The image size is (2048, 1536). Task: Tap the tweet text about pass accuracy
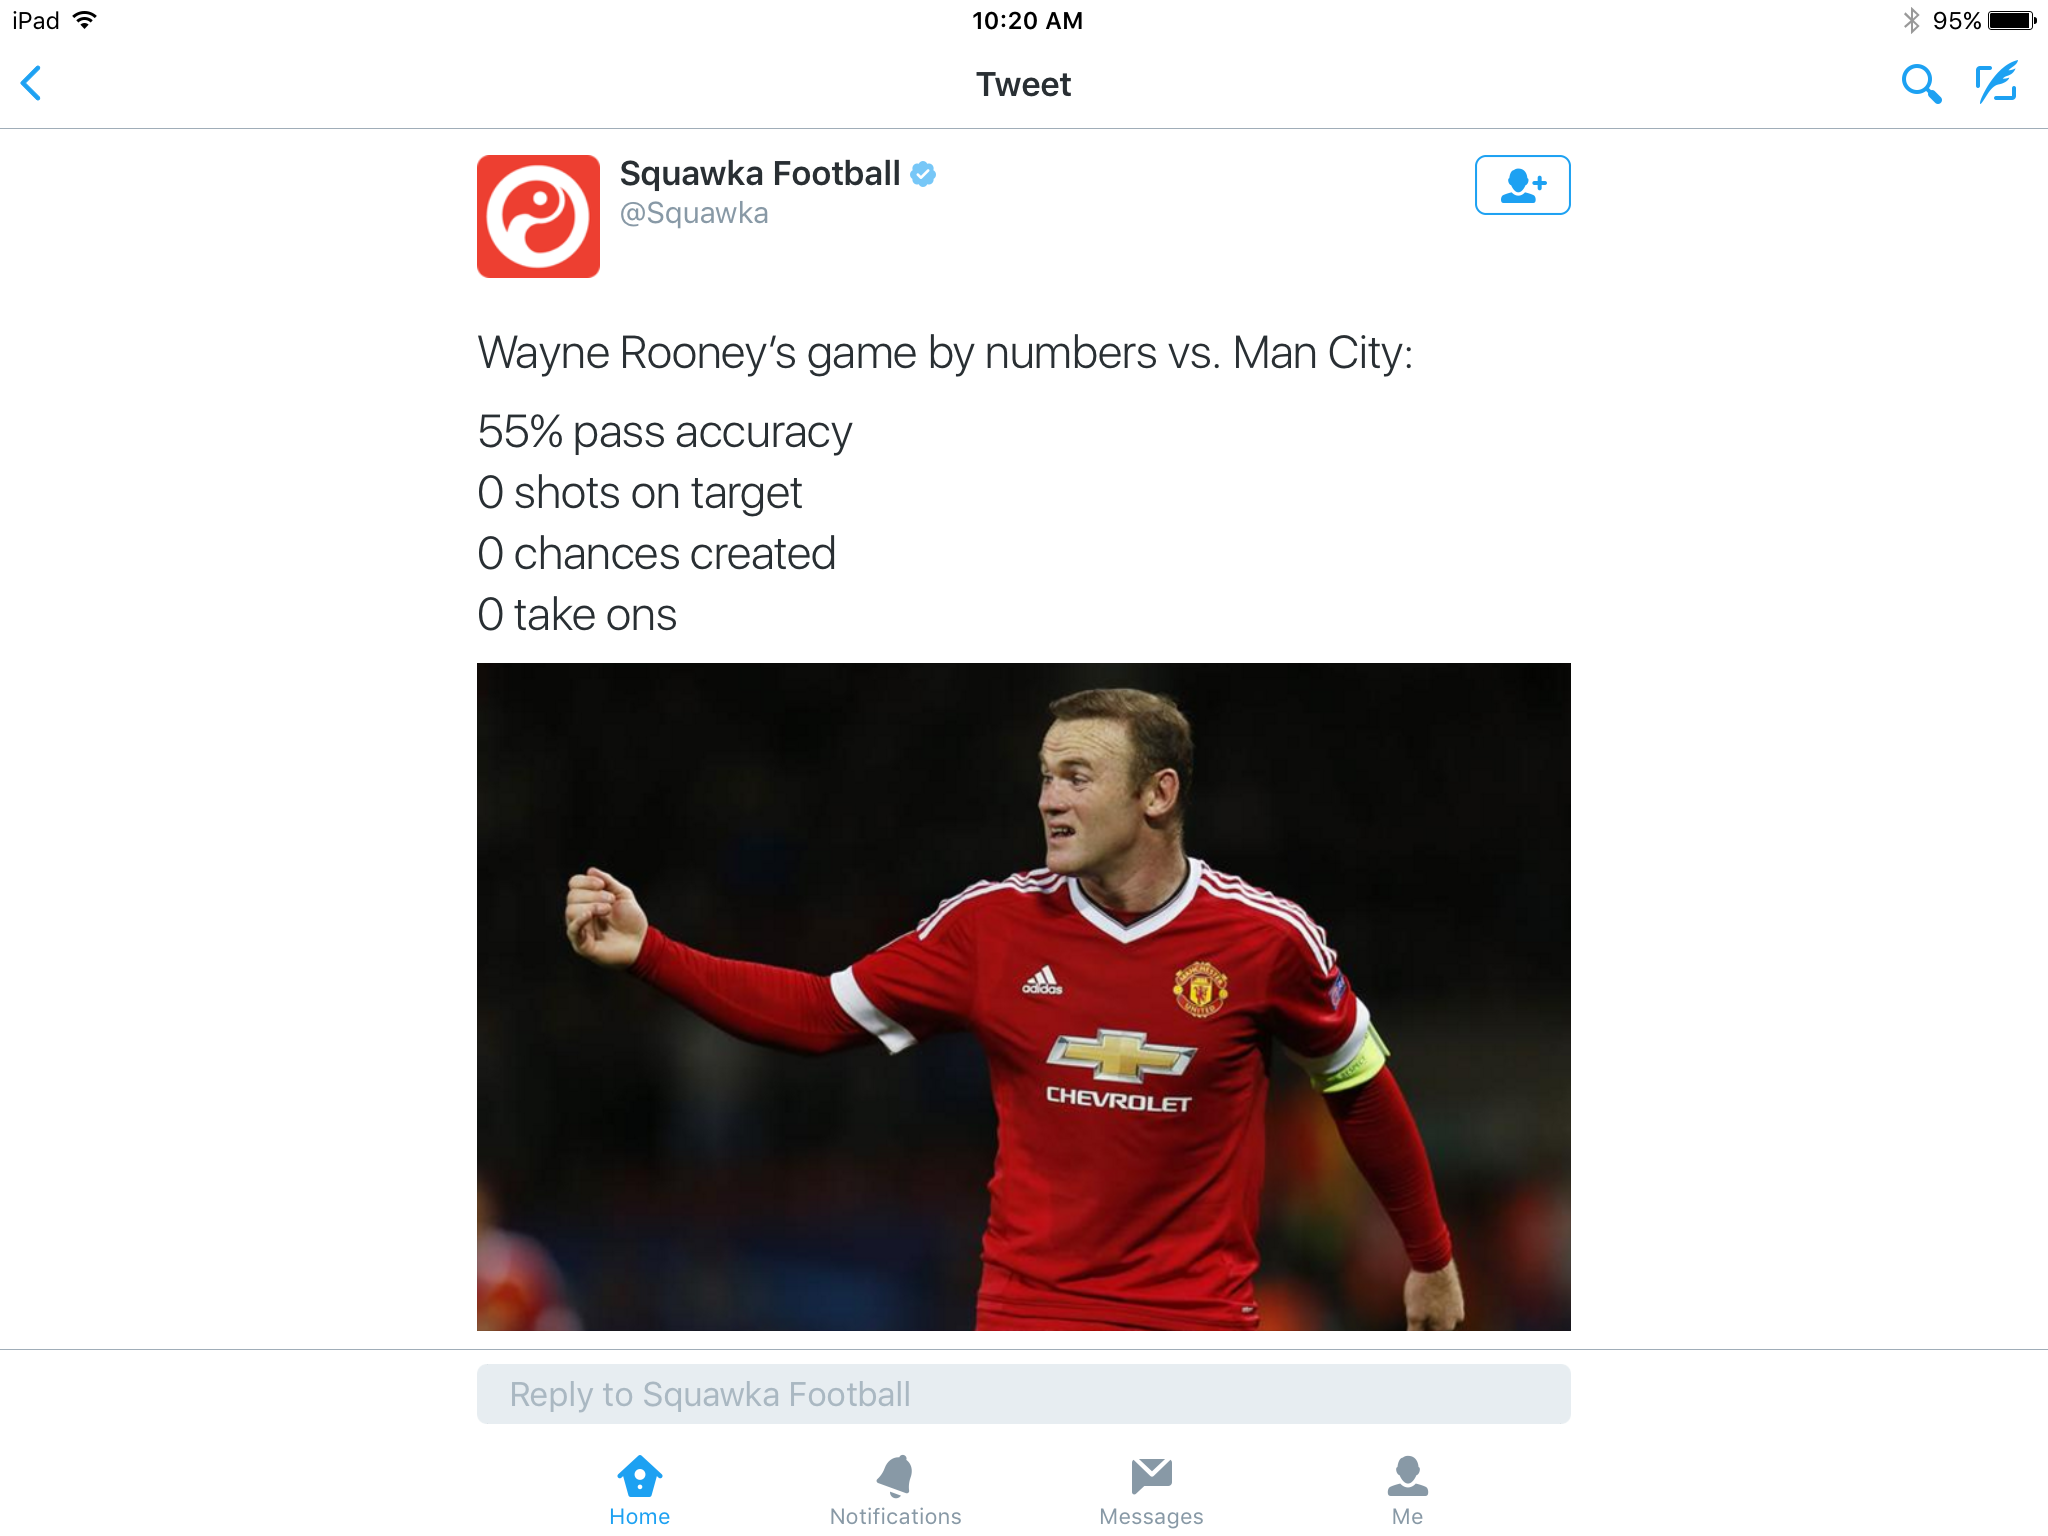click(664, 432)
